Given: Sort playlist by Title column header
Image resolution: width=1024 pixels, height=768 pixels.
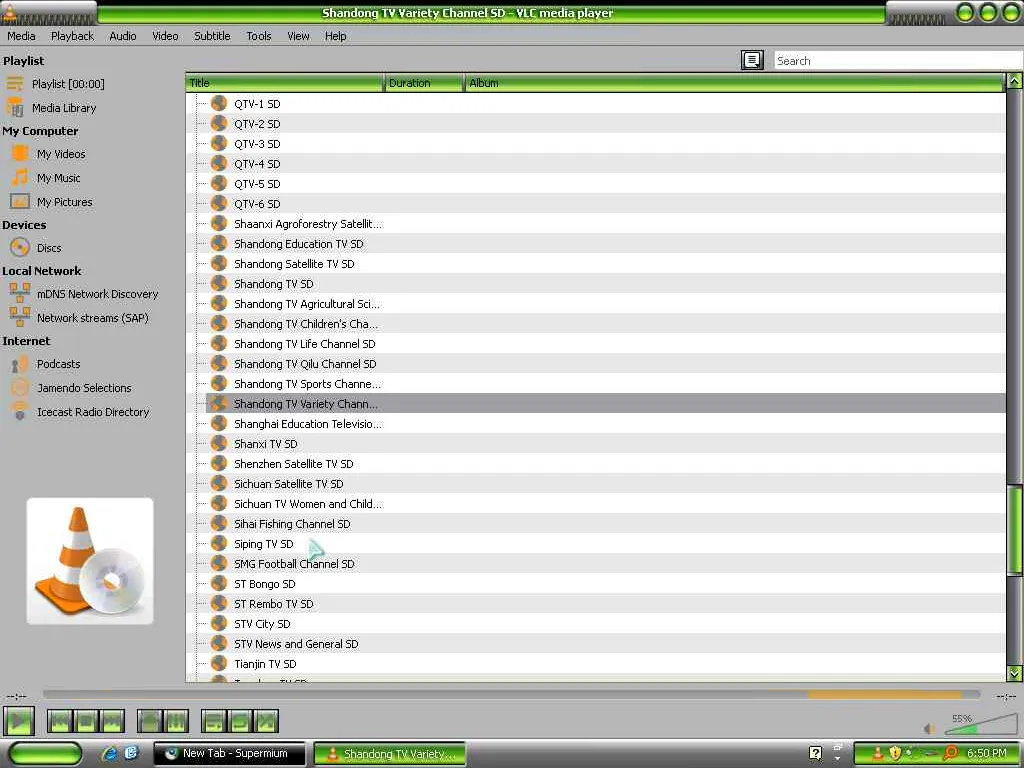Looking at the screenshot, I should tap(285, 83).
